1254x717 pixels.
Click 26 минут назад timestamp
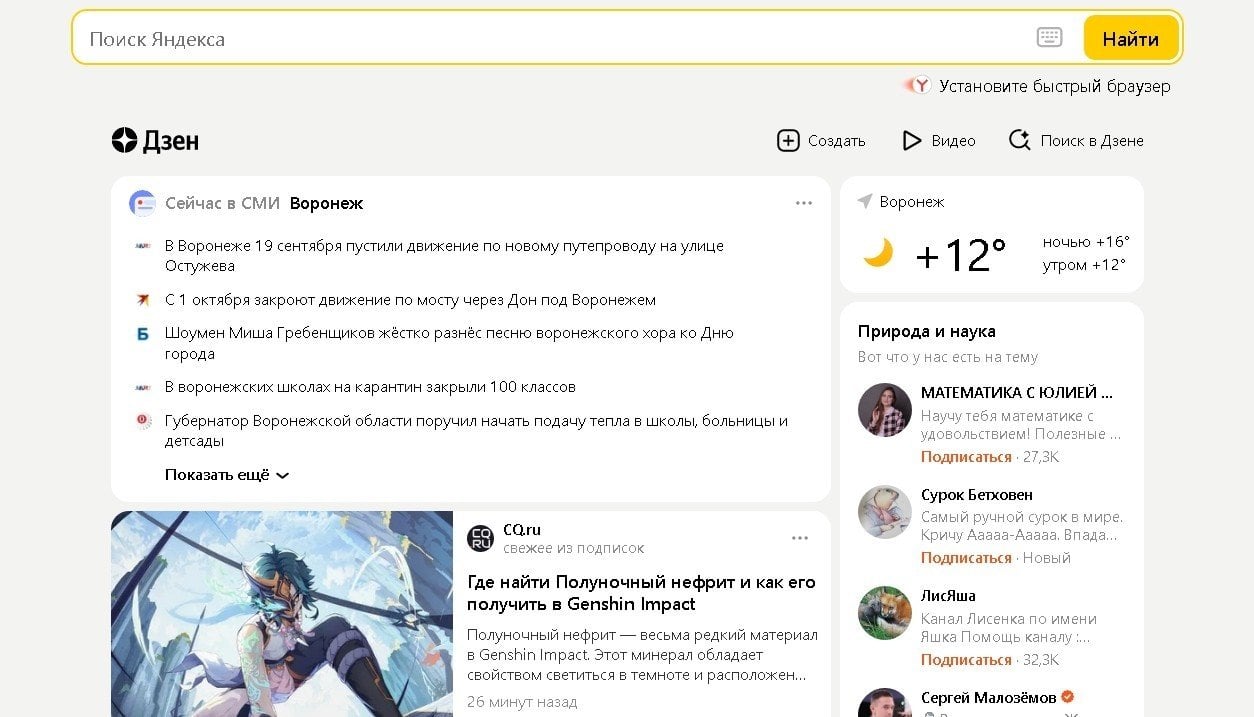coord(522,702)
